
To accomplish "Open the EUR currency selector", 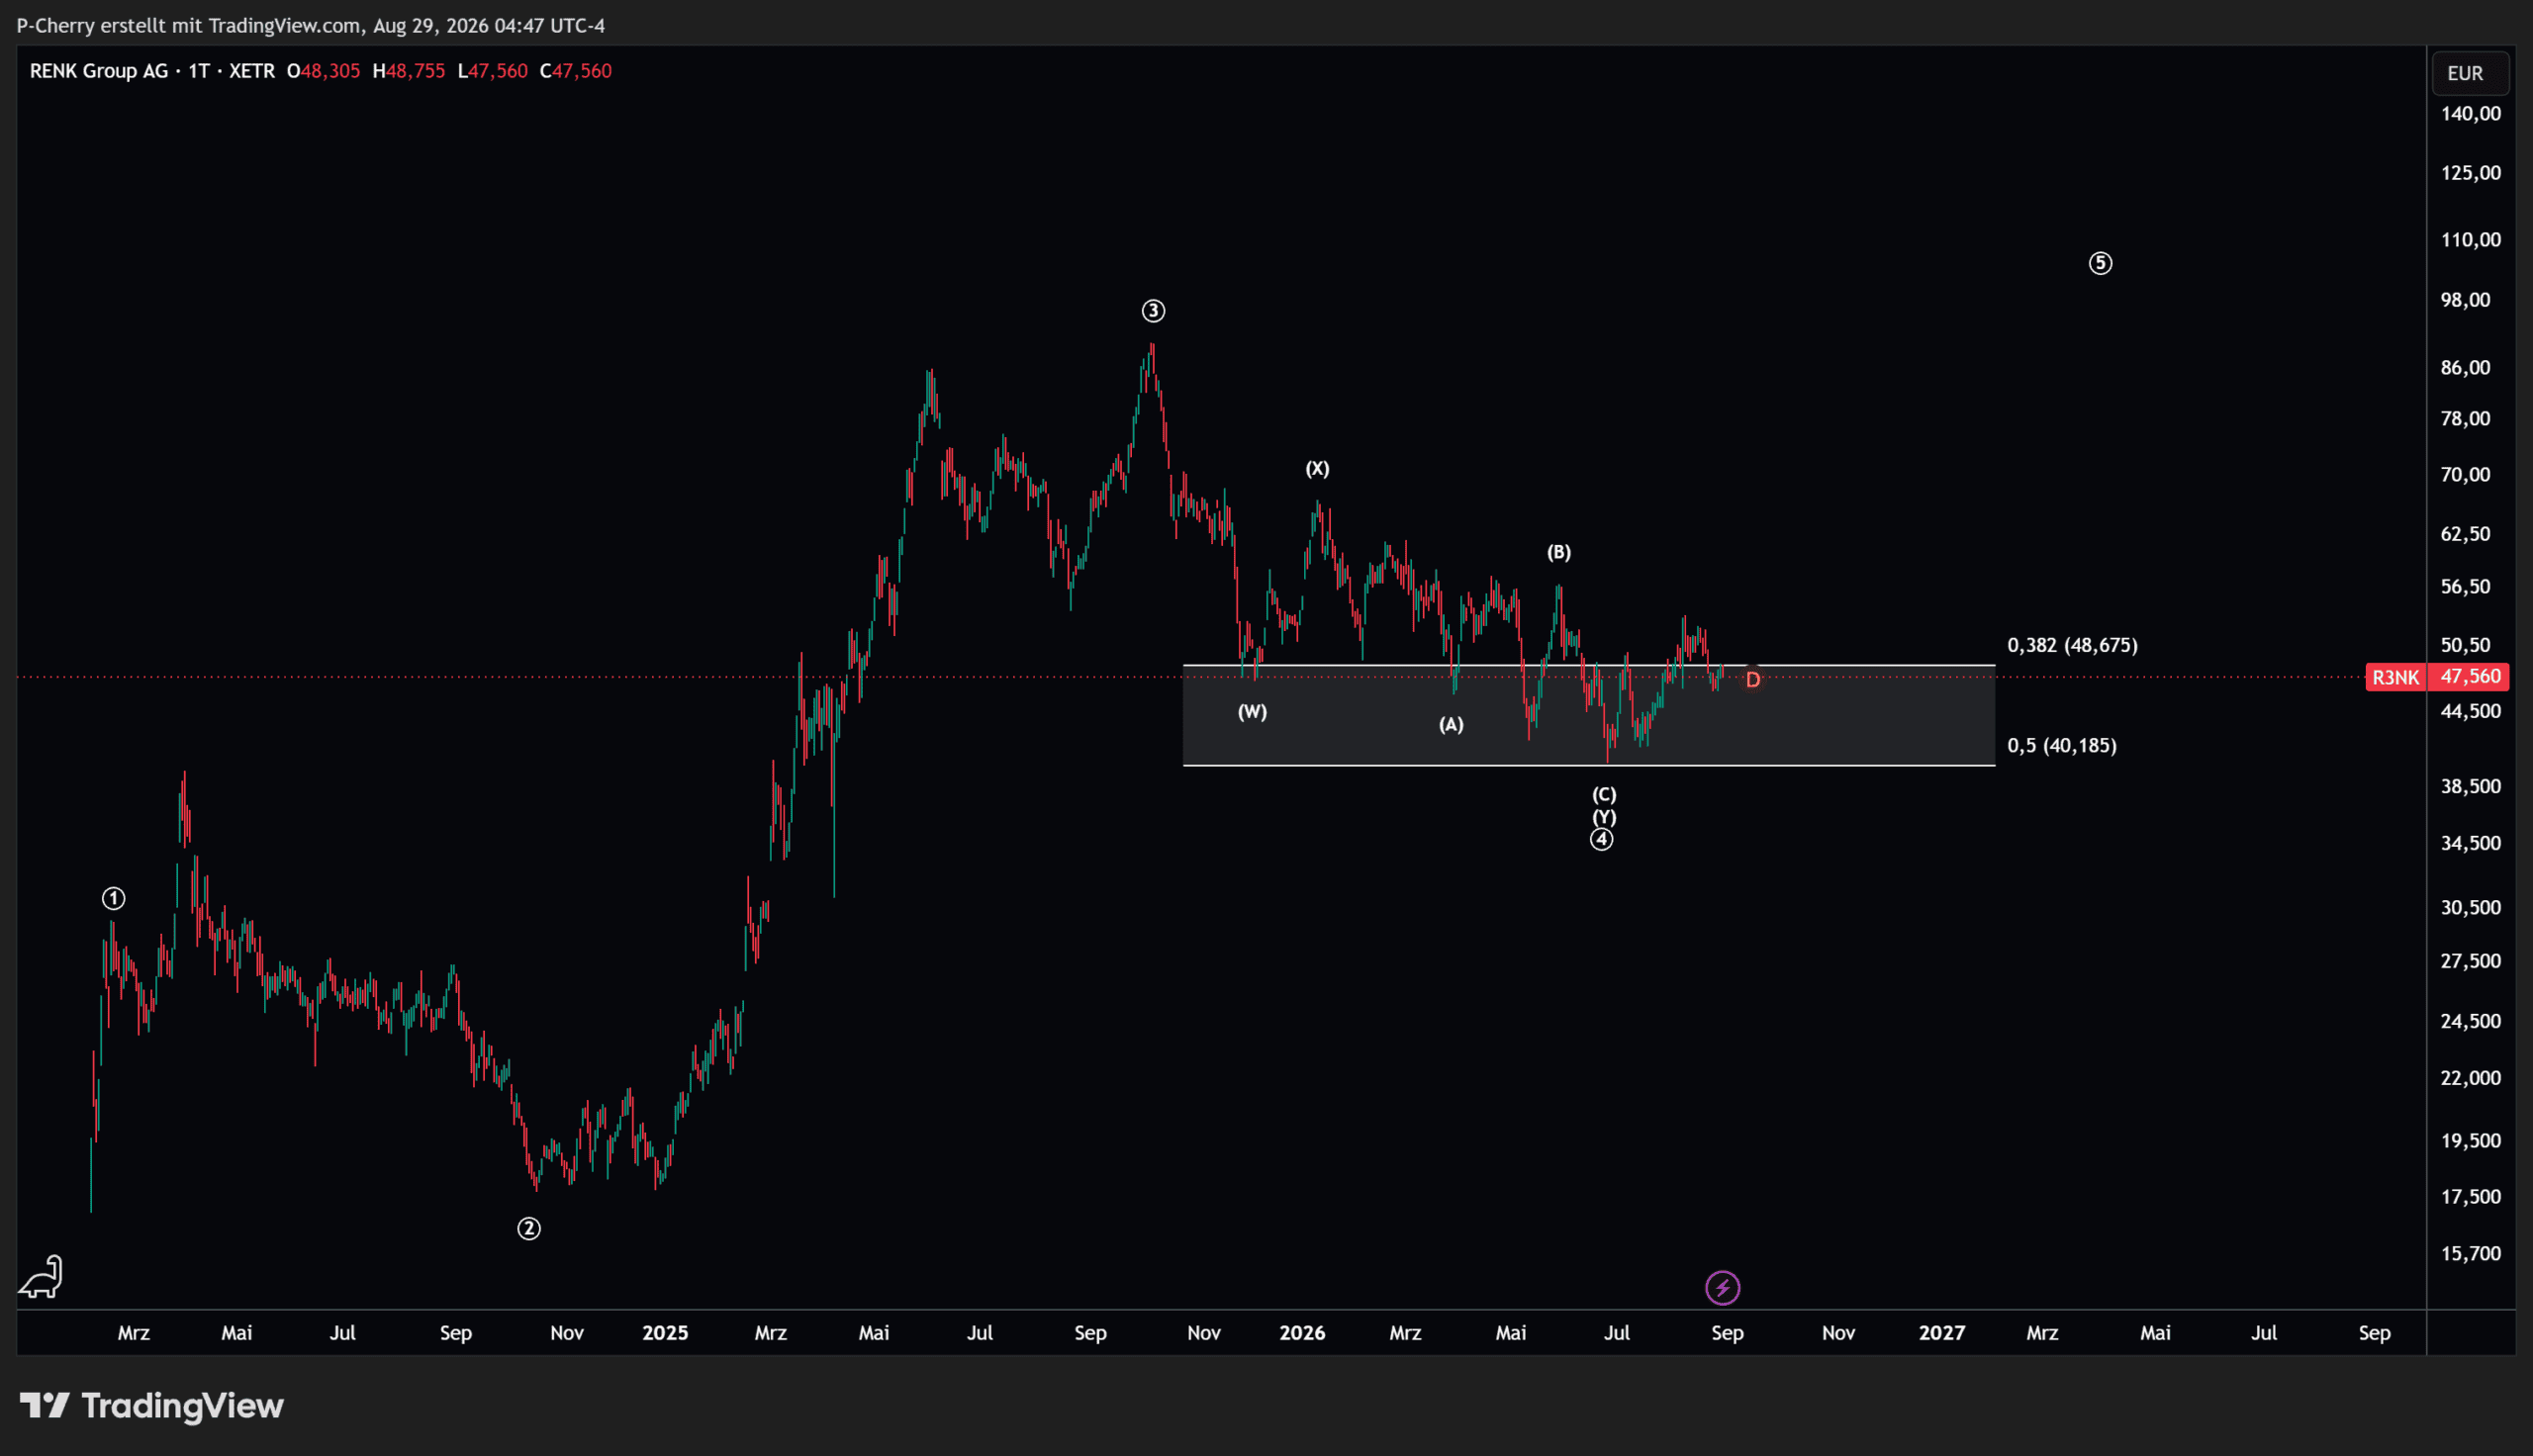I will point(2470,73).
